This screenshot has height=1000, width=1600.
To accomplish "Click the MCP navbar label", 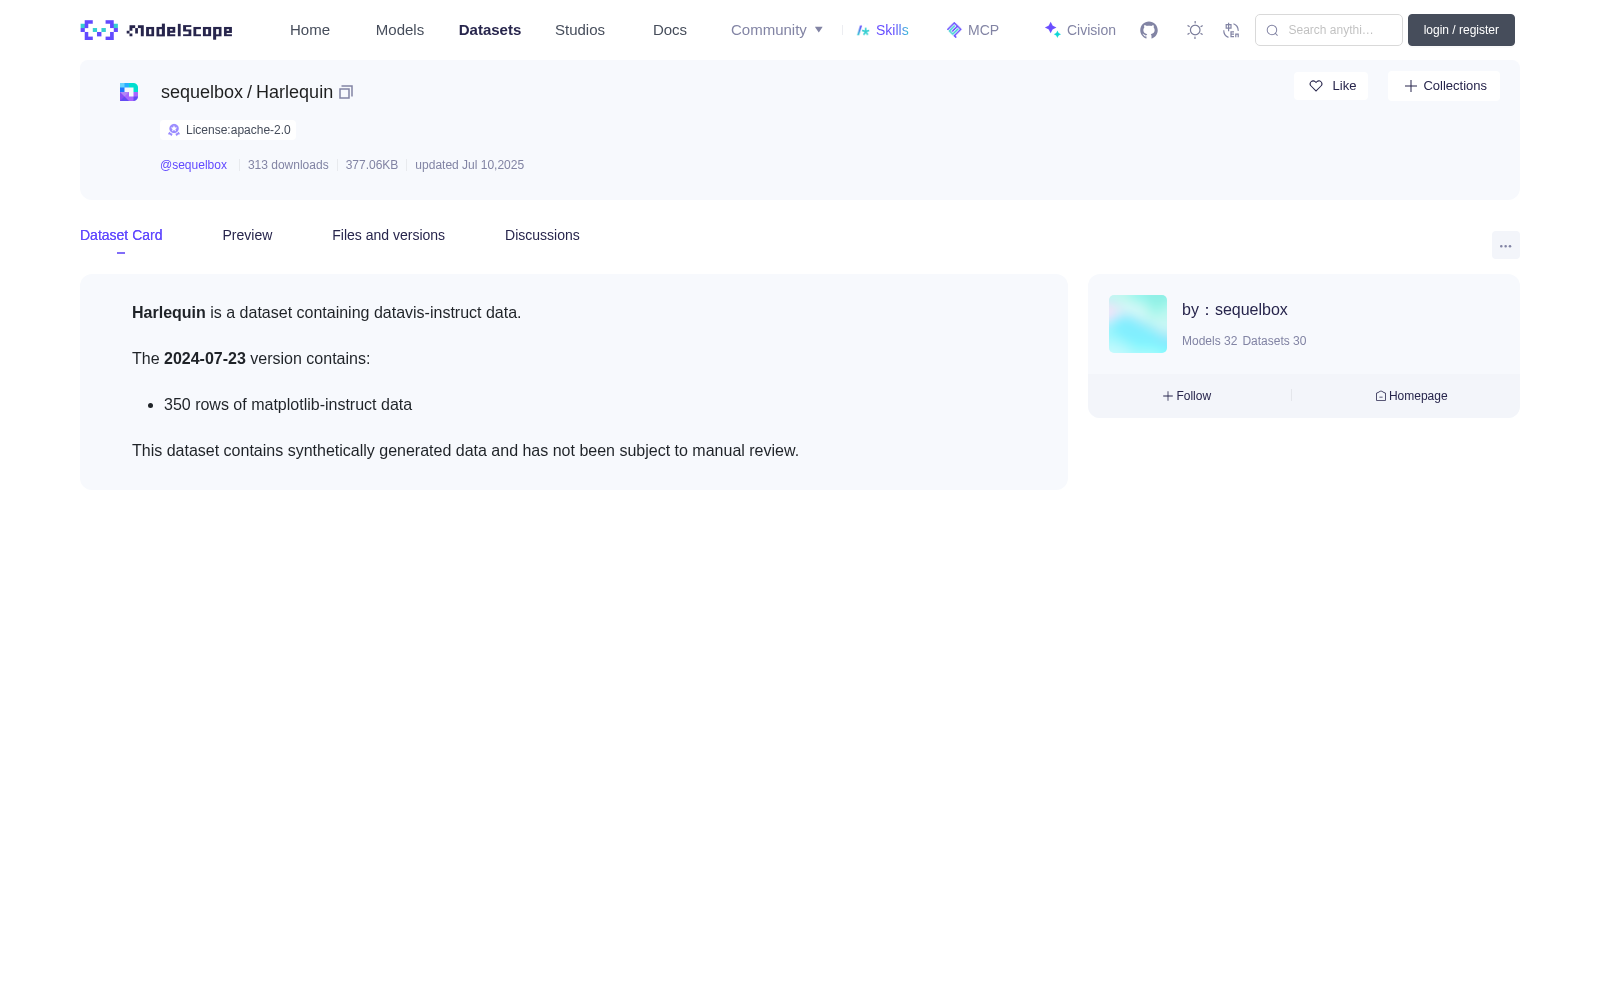I will 983,30.
